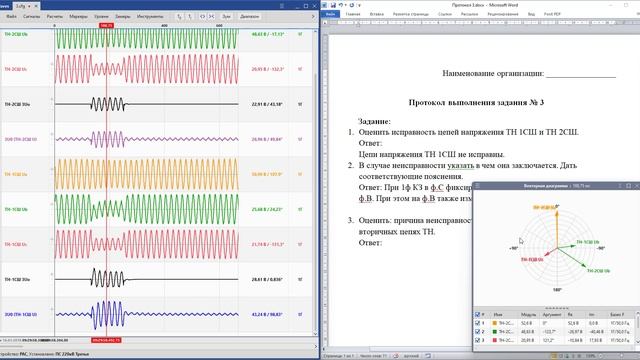The image size is (640, 360).
Task: Click the Redo icon in Word quick access
Action: [x=352, y=5]
